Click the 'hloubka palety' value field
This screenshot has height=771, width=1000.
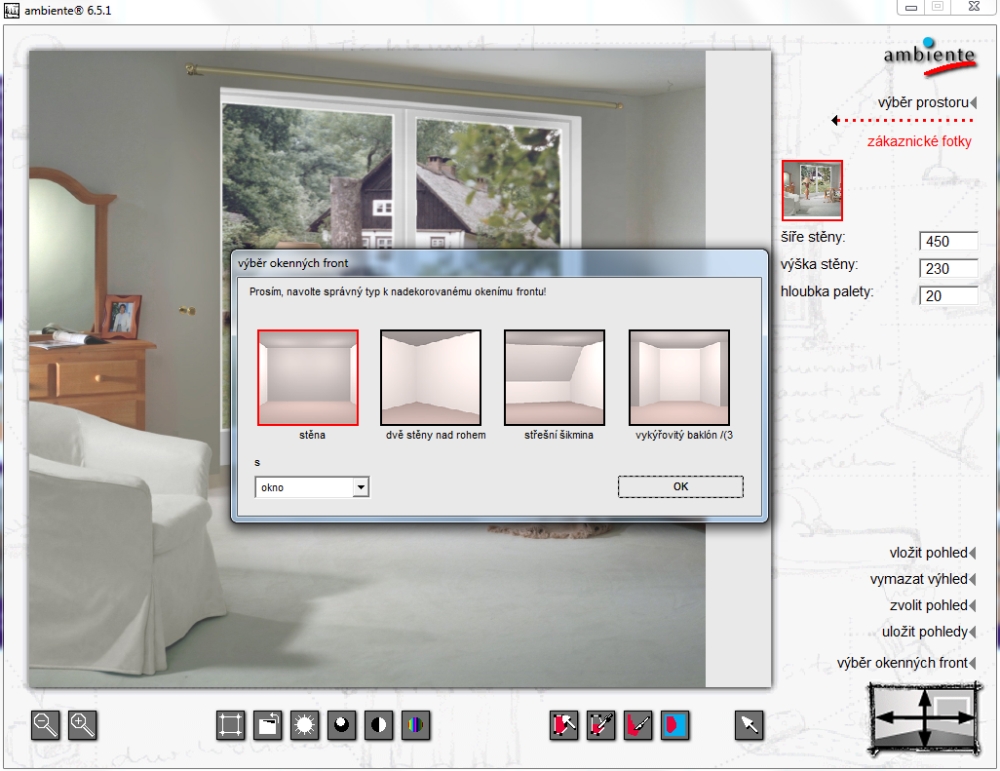948,296
